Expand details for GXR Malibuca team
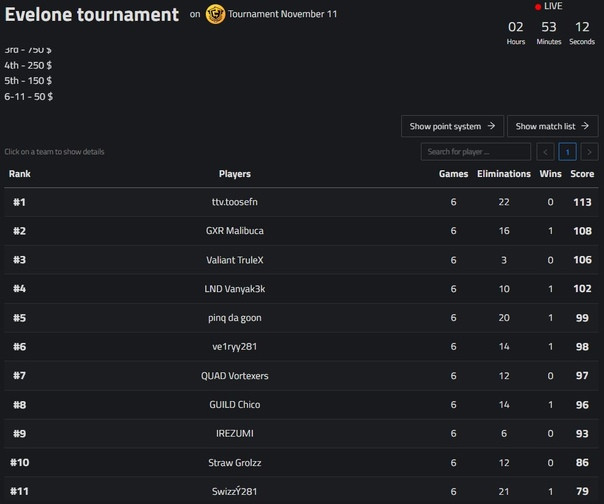Screen dimensions: 604x504 click(301, 231)
